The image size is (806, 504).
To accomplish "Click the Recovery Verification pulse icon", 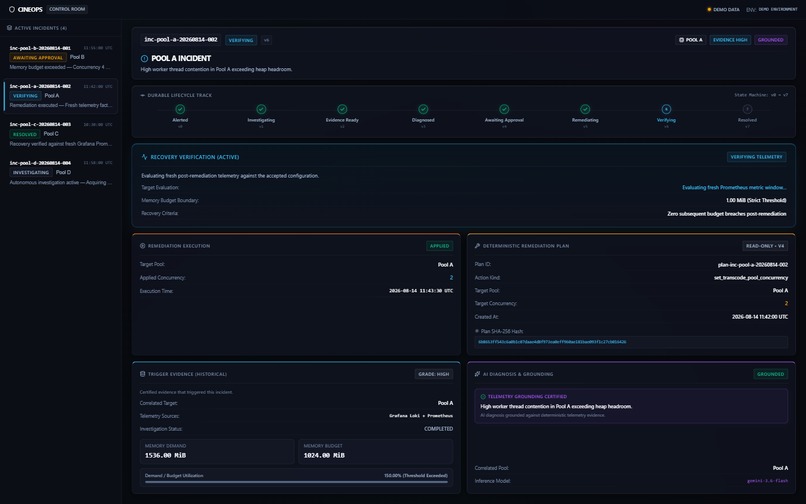I will pyautogui.click(x=144, y=157).
